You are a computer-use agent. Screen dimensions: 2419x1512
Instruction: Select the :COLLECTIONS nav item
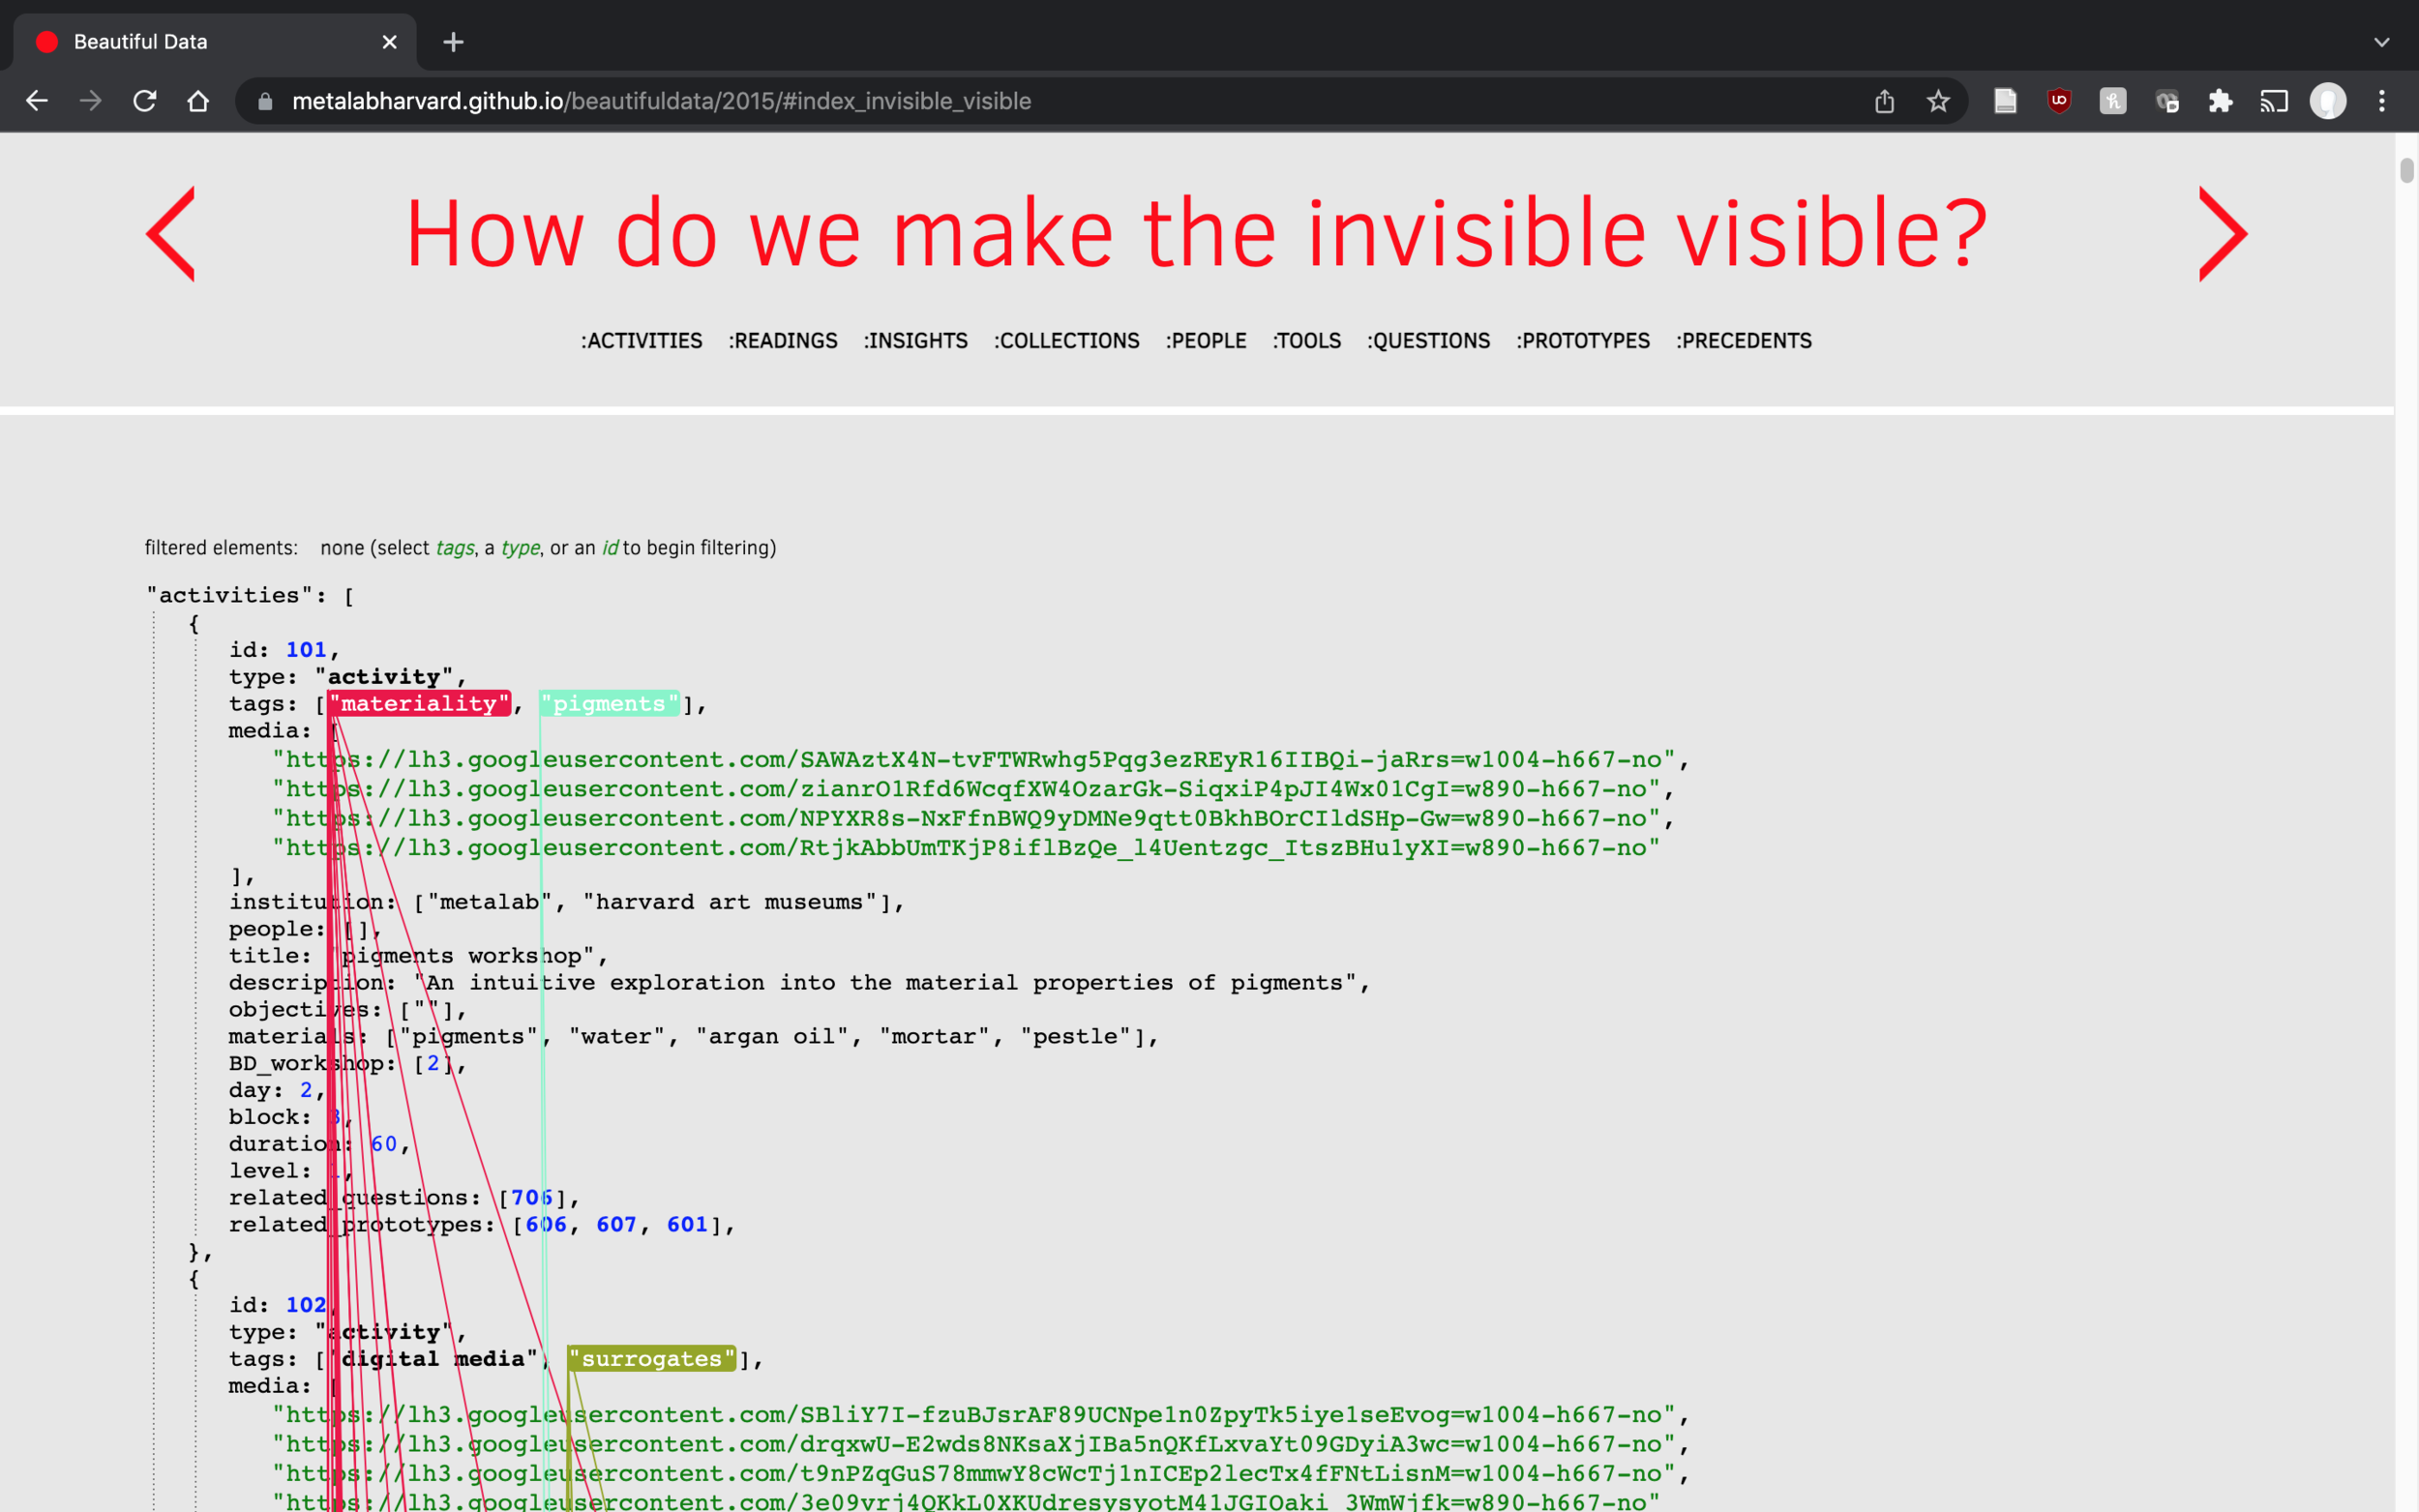coord(1066,341)
